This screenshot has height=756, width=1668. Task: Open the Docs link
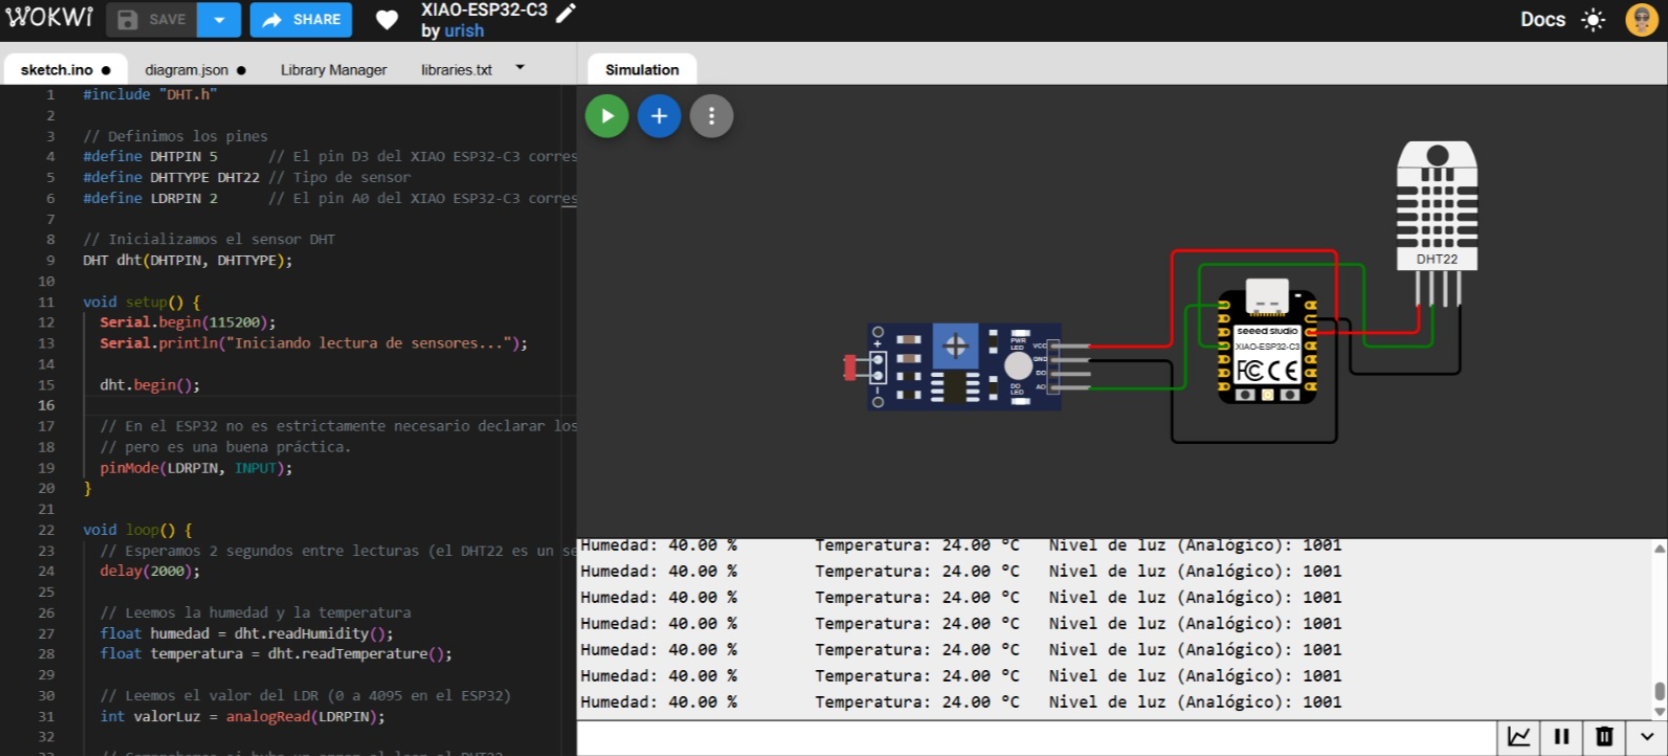[x=1542, y=19]
